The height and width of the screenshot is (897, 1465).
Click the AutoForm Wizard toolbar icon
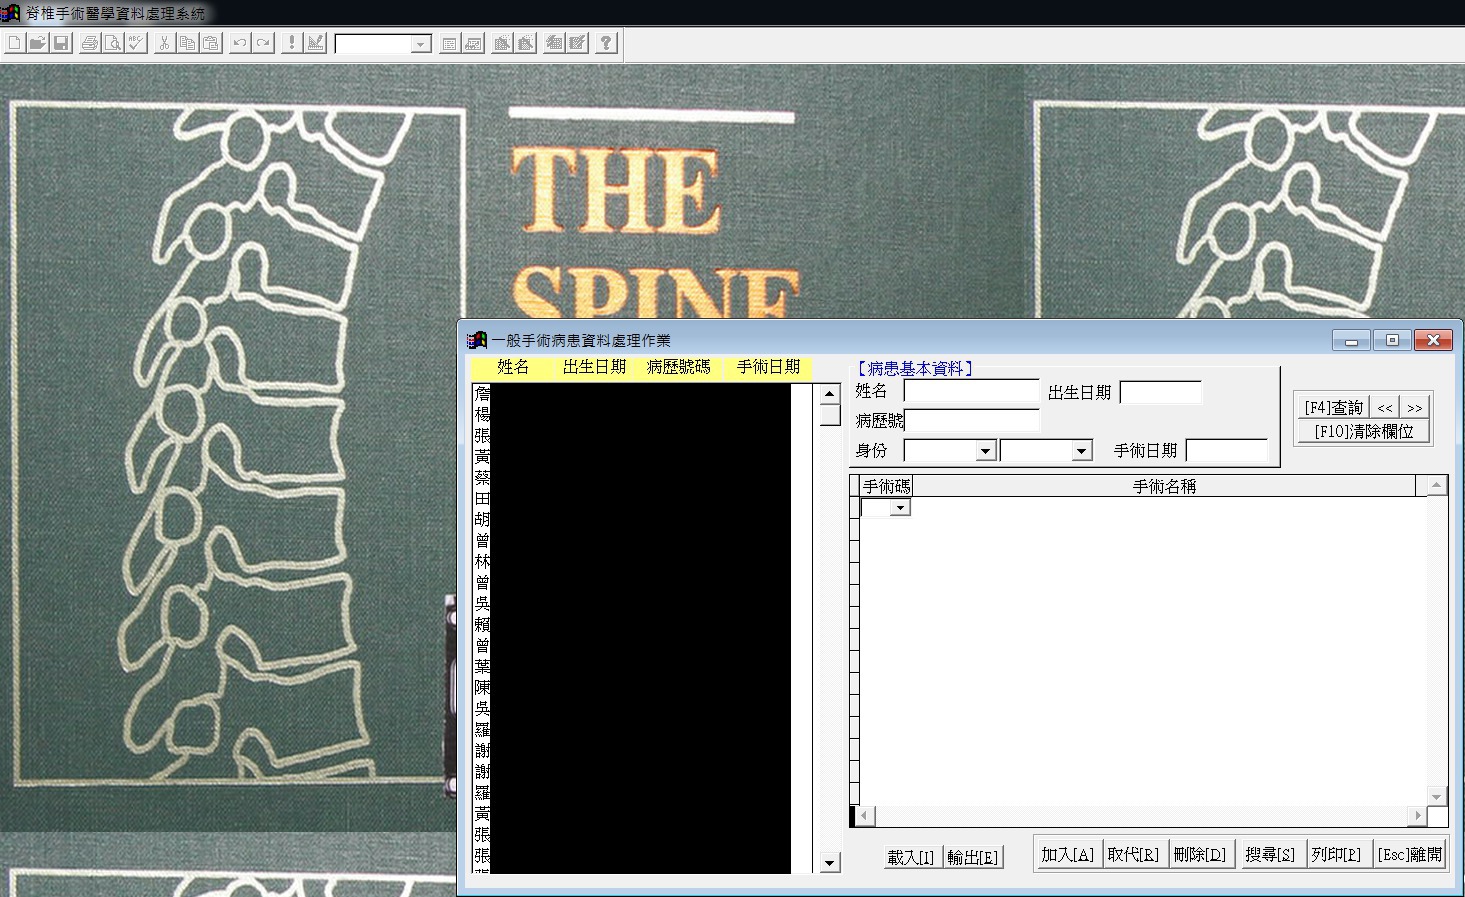[x=554, y=43]
